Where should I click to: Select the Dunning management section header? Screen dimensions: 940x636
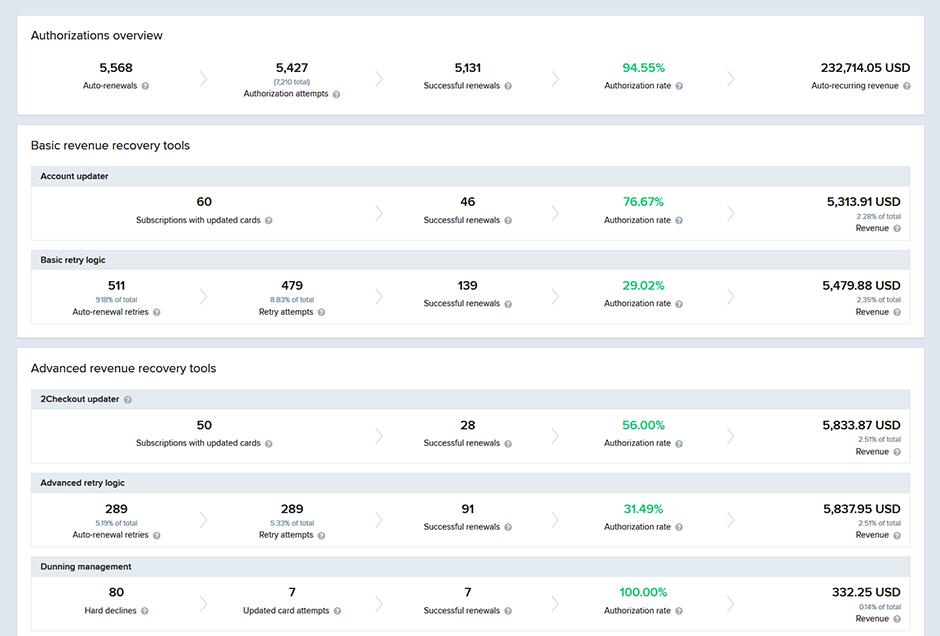click(x=86, y=567)
